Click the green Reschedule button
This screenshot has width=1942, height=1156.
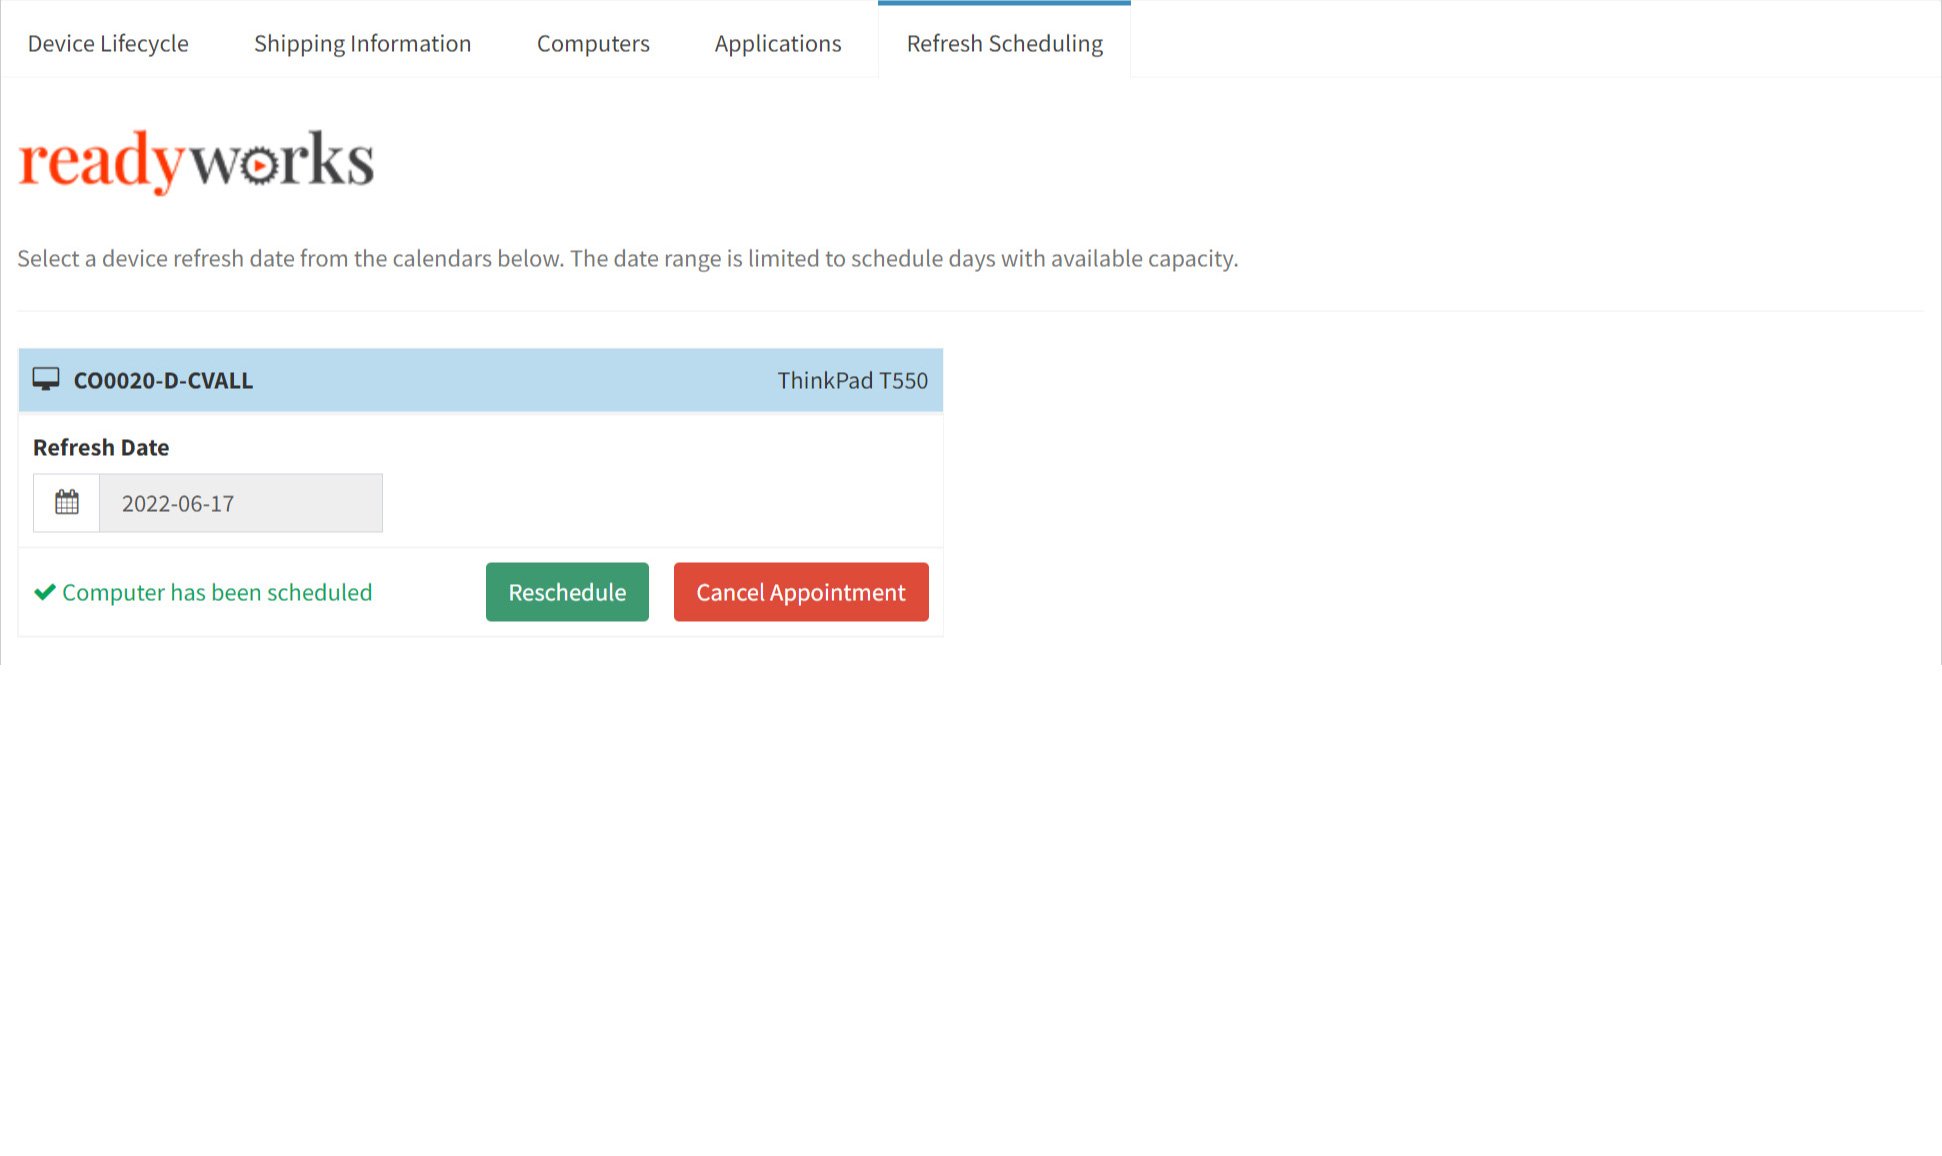(567, 592)
